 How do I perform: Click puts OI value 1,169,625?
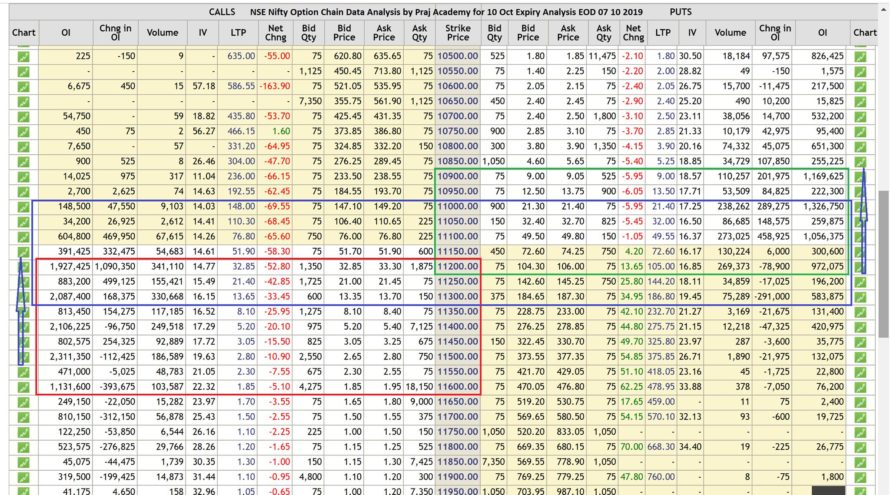pos(824,177)
